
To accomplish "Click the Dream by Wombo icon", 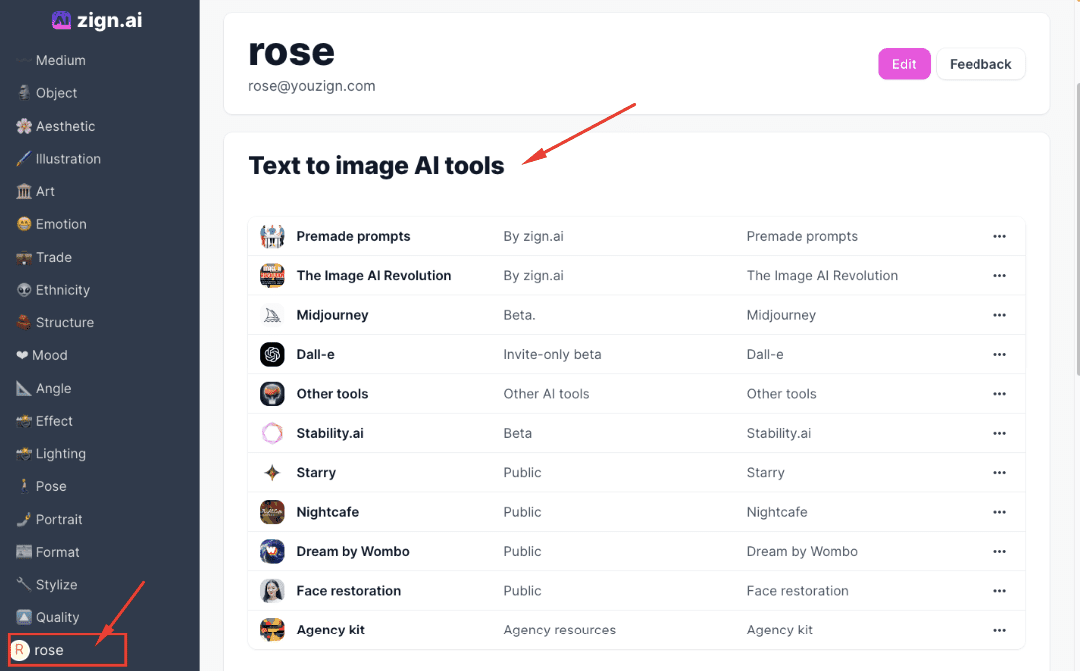I will tap(272, 551).
